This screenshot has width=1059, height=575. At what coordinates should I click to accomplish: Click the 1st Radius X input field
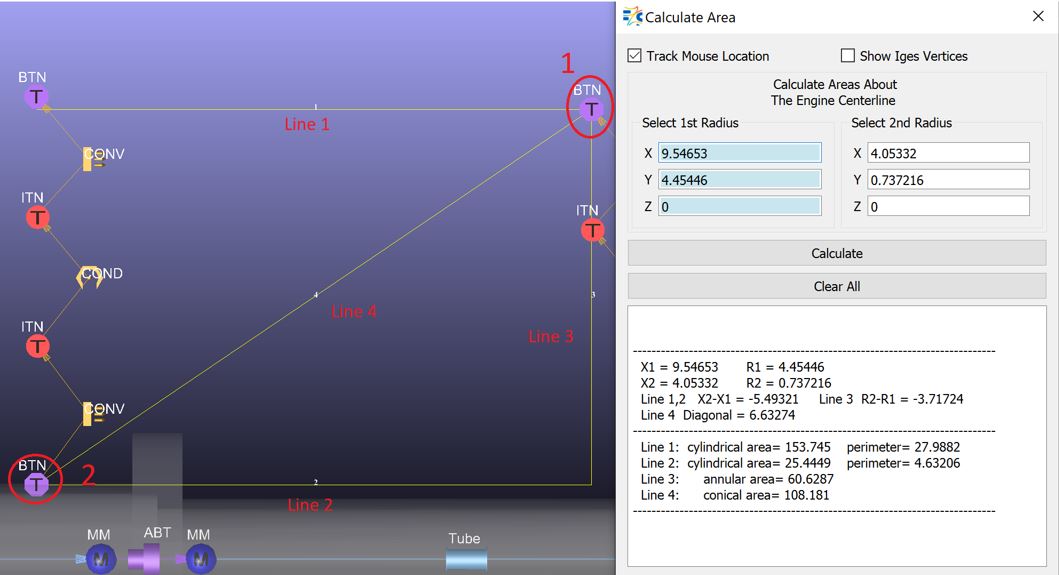pyautogui.click(x=740, y=153)
